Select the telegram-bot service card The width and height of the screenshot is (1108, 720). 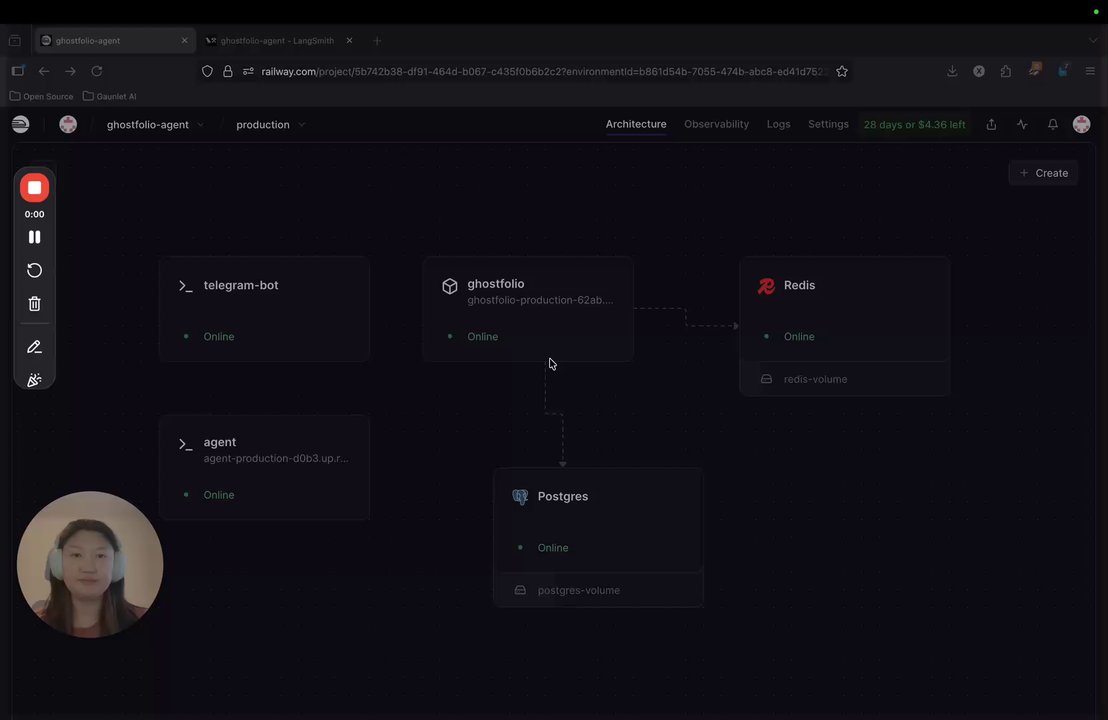pyautogui.click(x=264, y=309)
